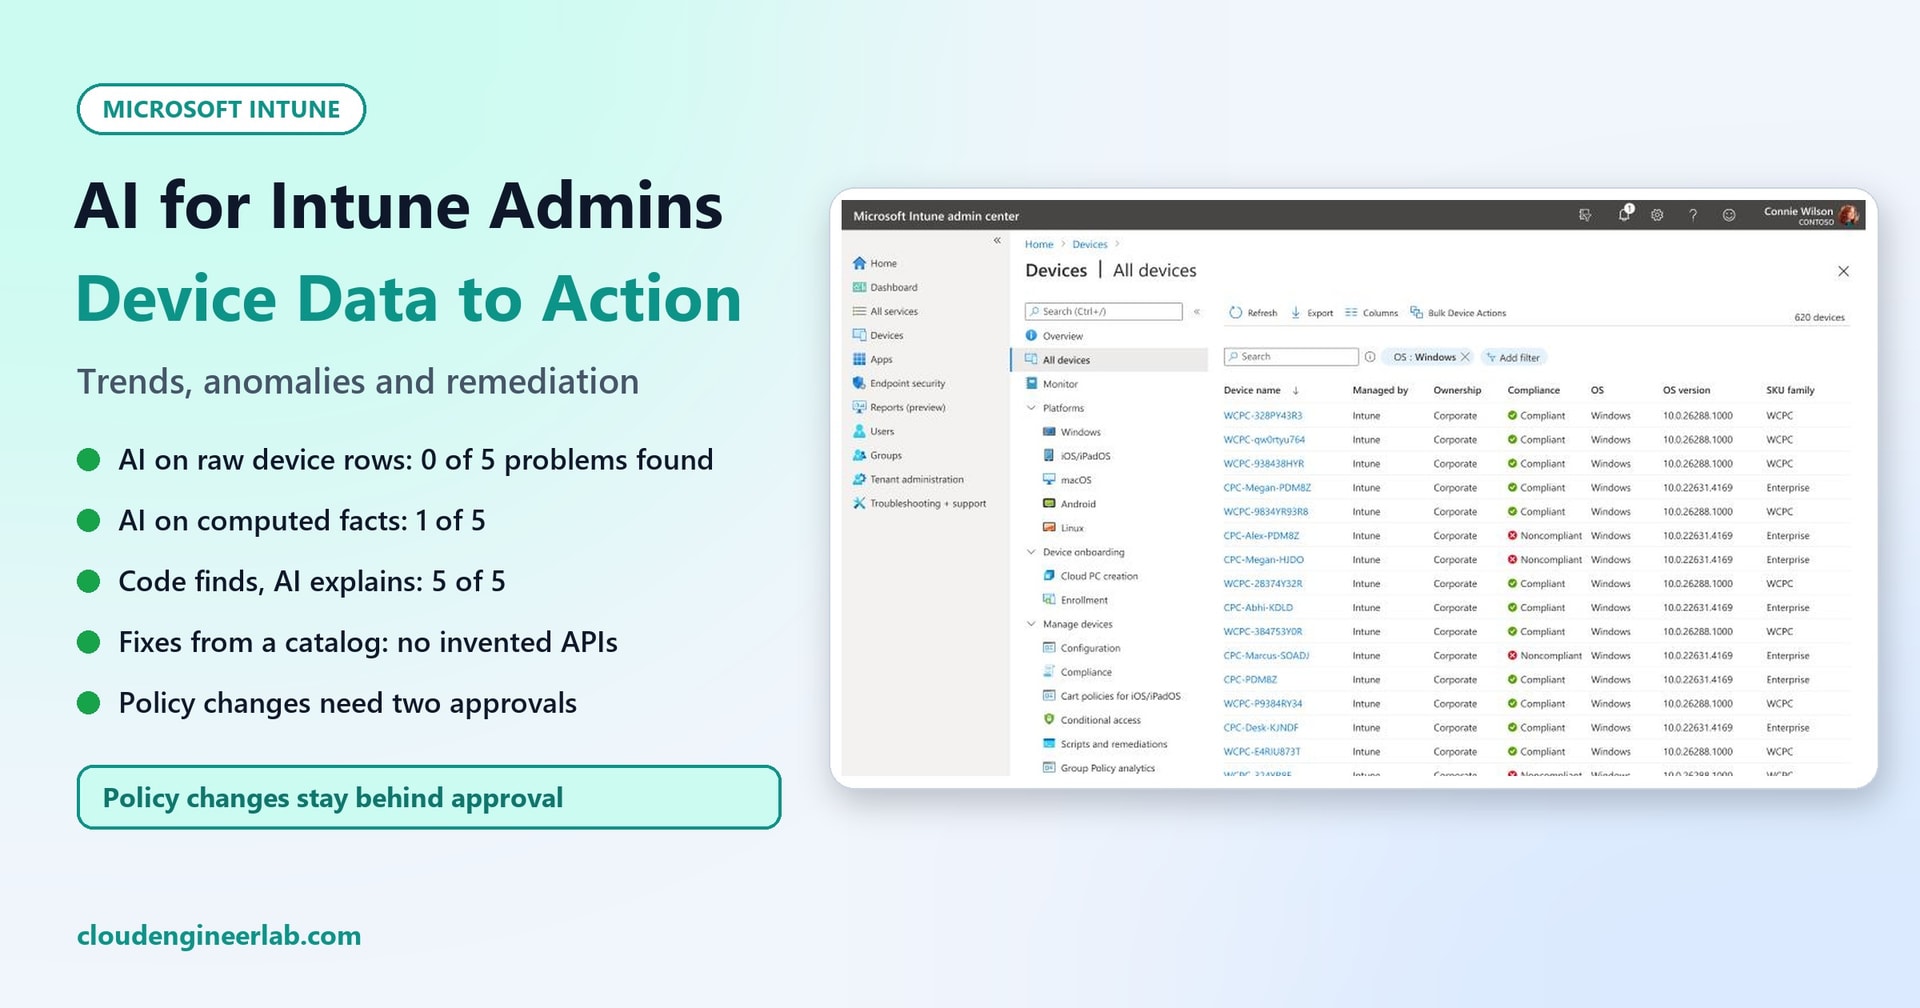Click the Compliance column header

pyautogui.click(x=1533, y=390)
